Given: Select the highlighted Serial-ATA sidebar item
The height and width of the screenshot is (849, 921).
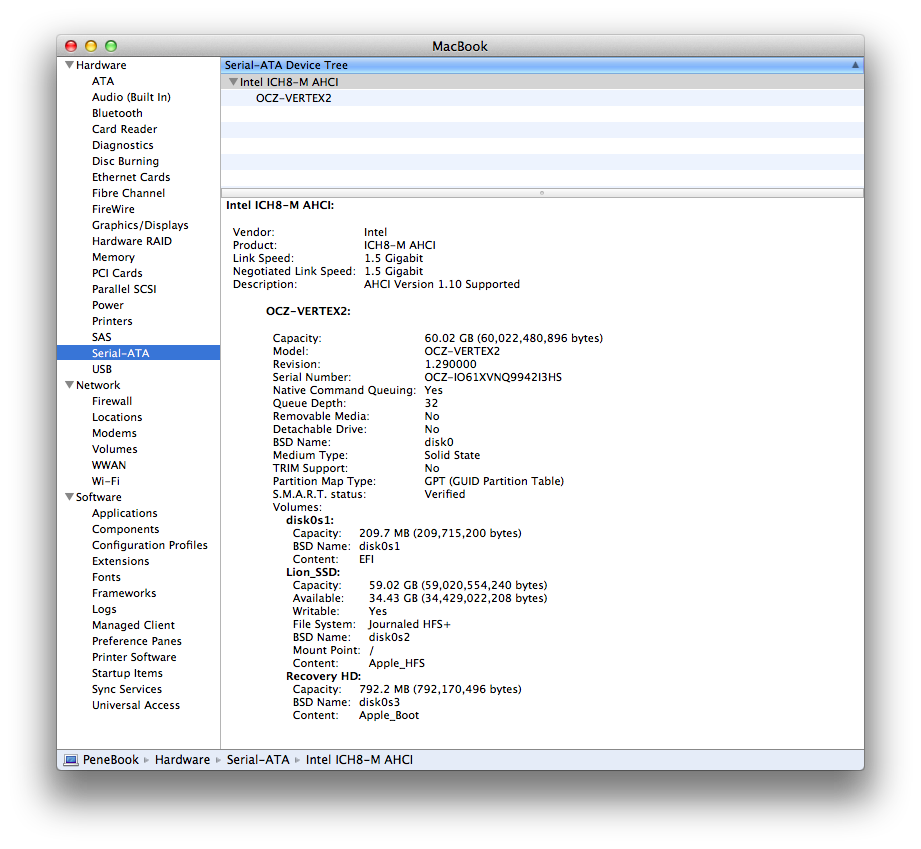Looking at the screenshot, I should 139,353.
